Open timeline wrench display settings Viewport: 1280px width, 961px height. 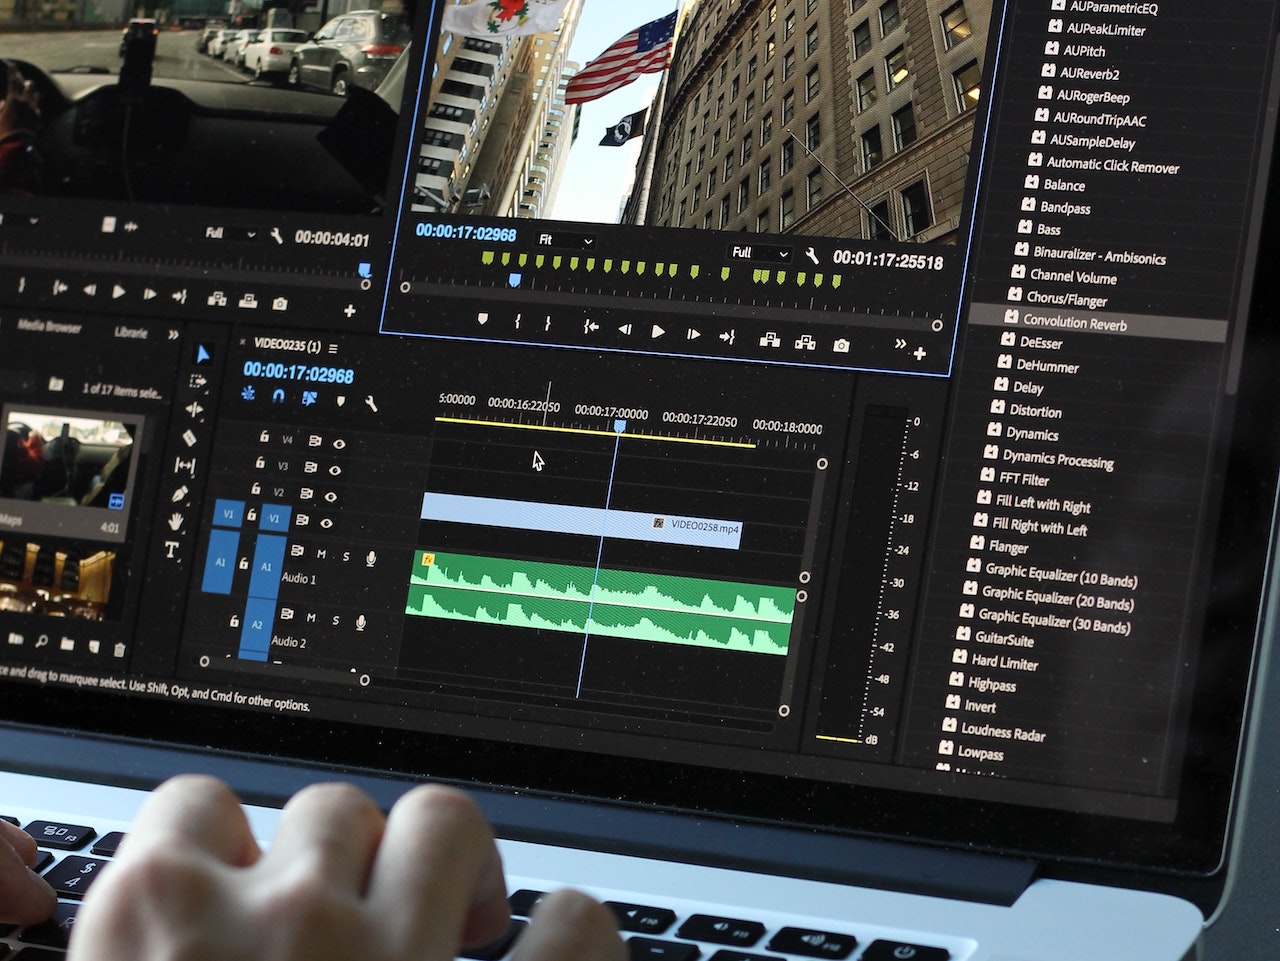(370, 404)
